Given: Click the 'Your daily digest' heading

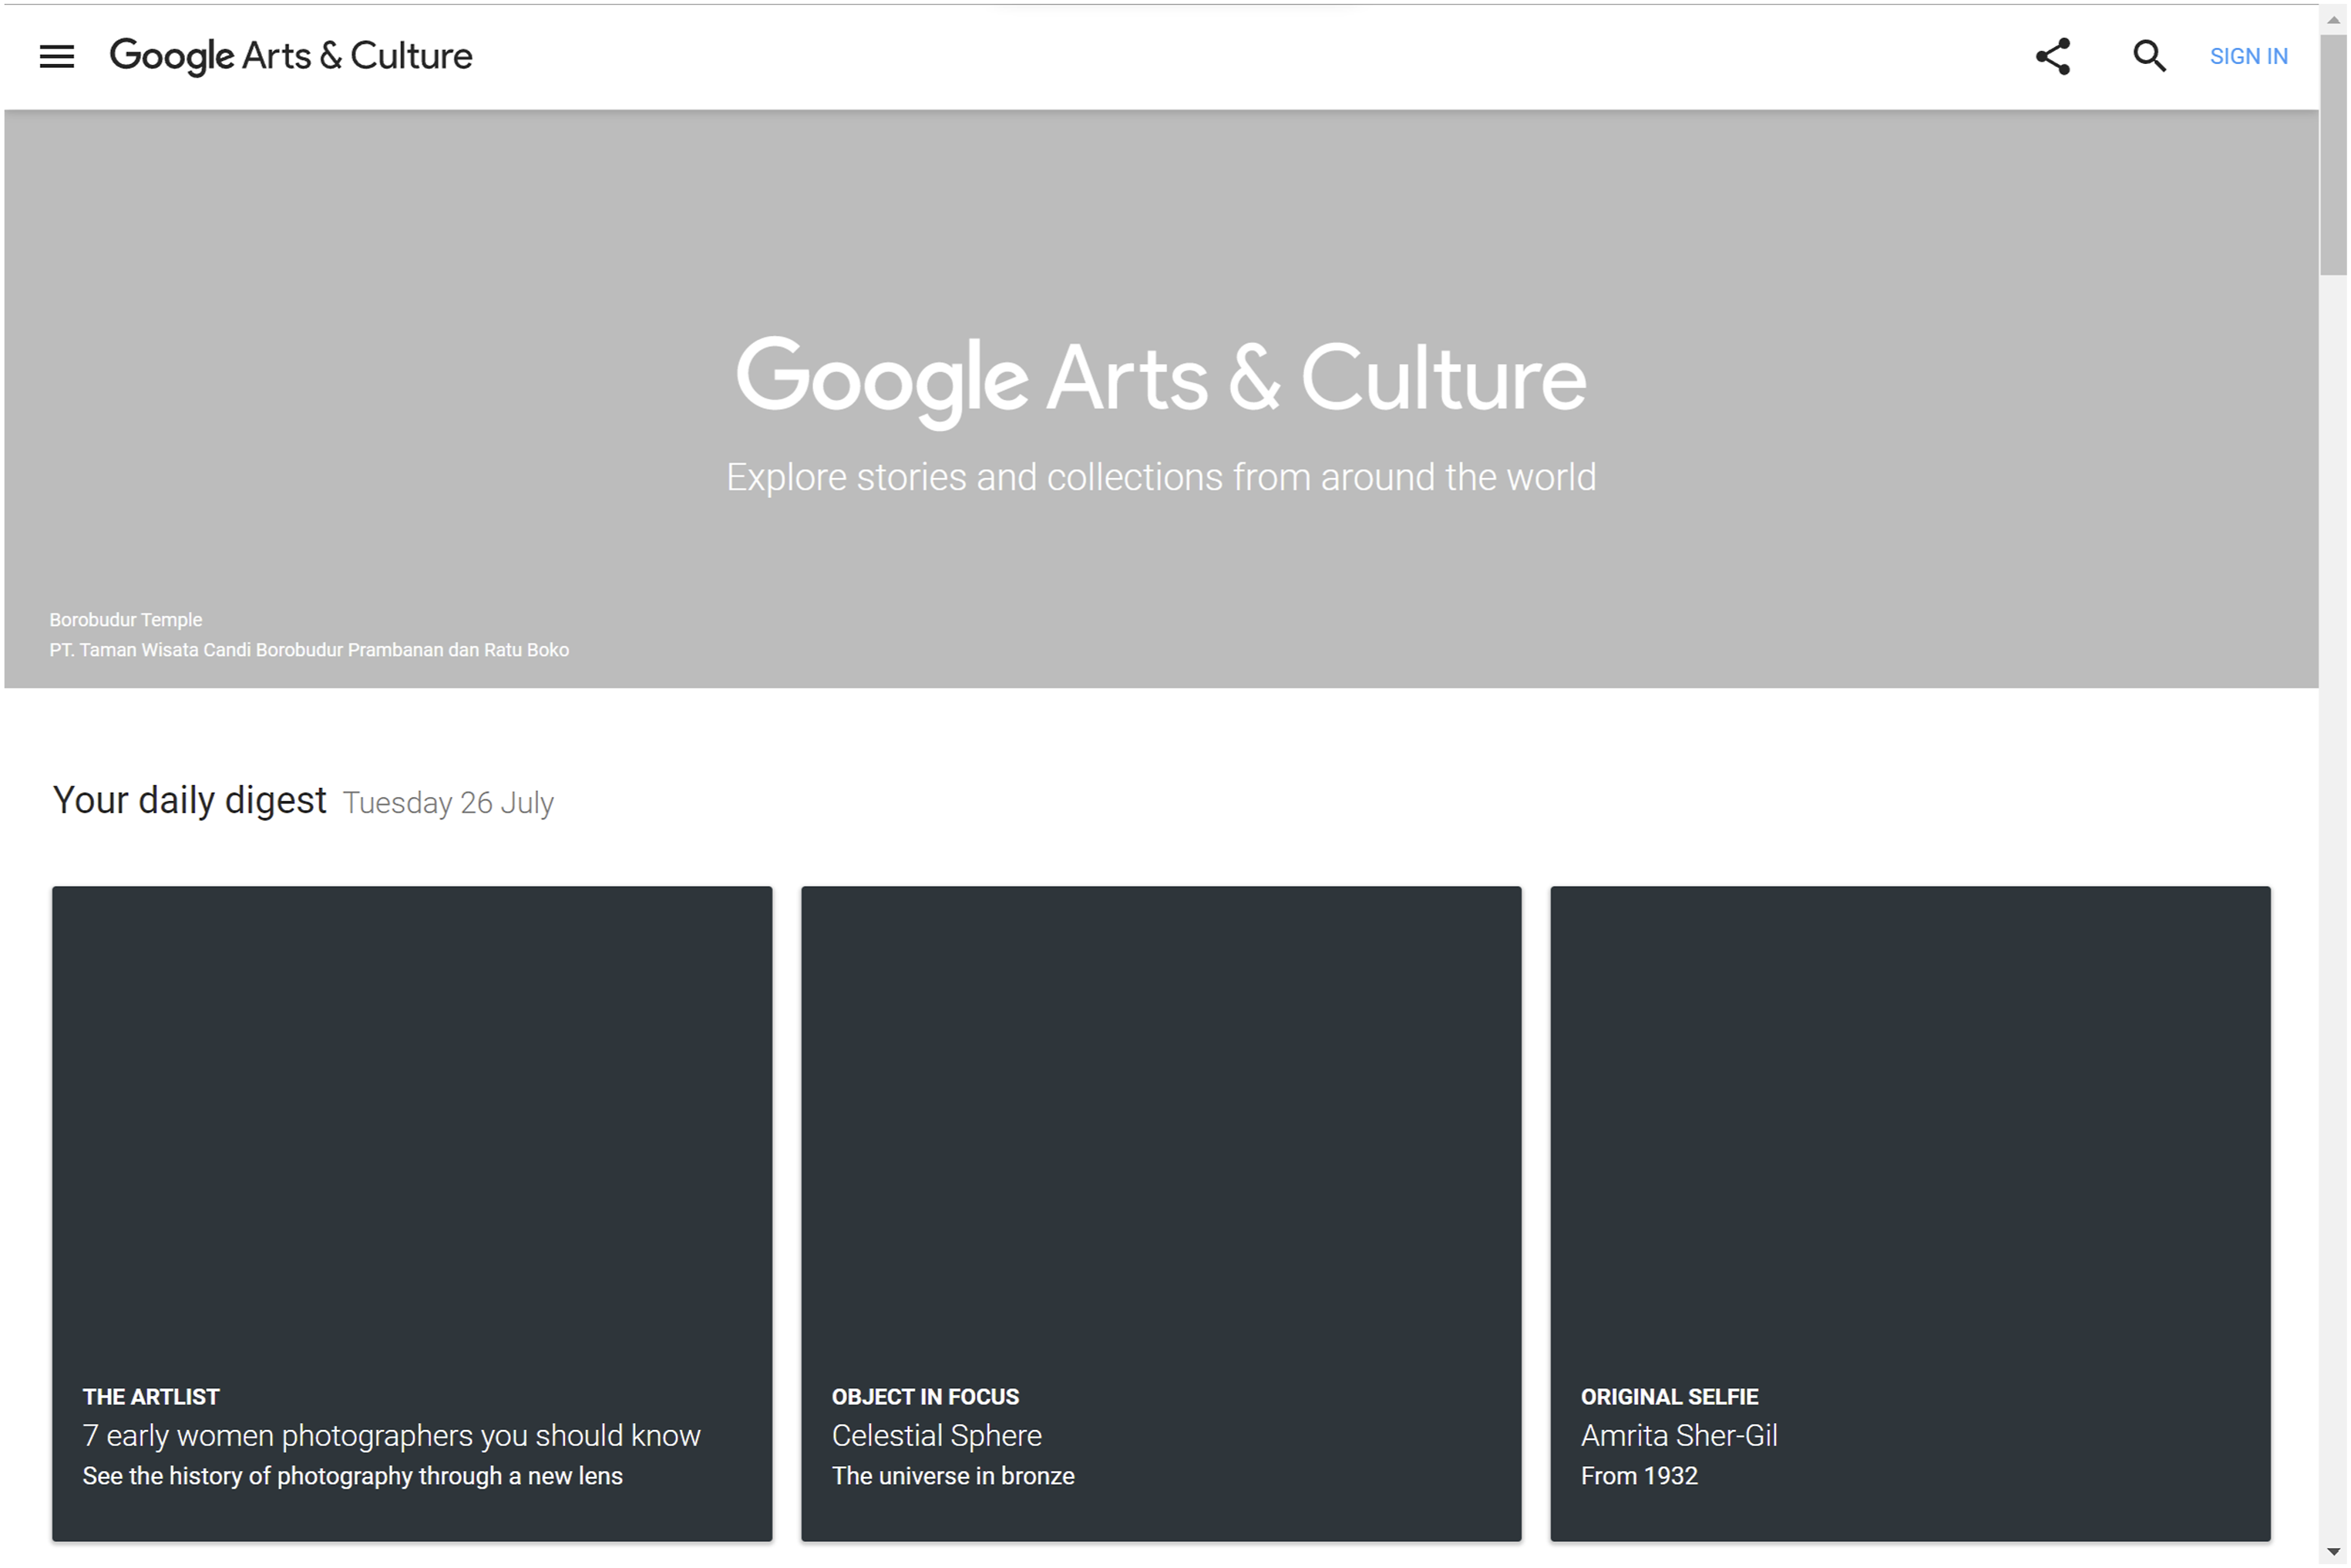Looking at the screenshot, I should [190, 800].
